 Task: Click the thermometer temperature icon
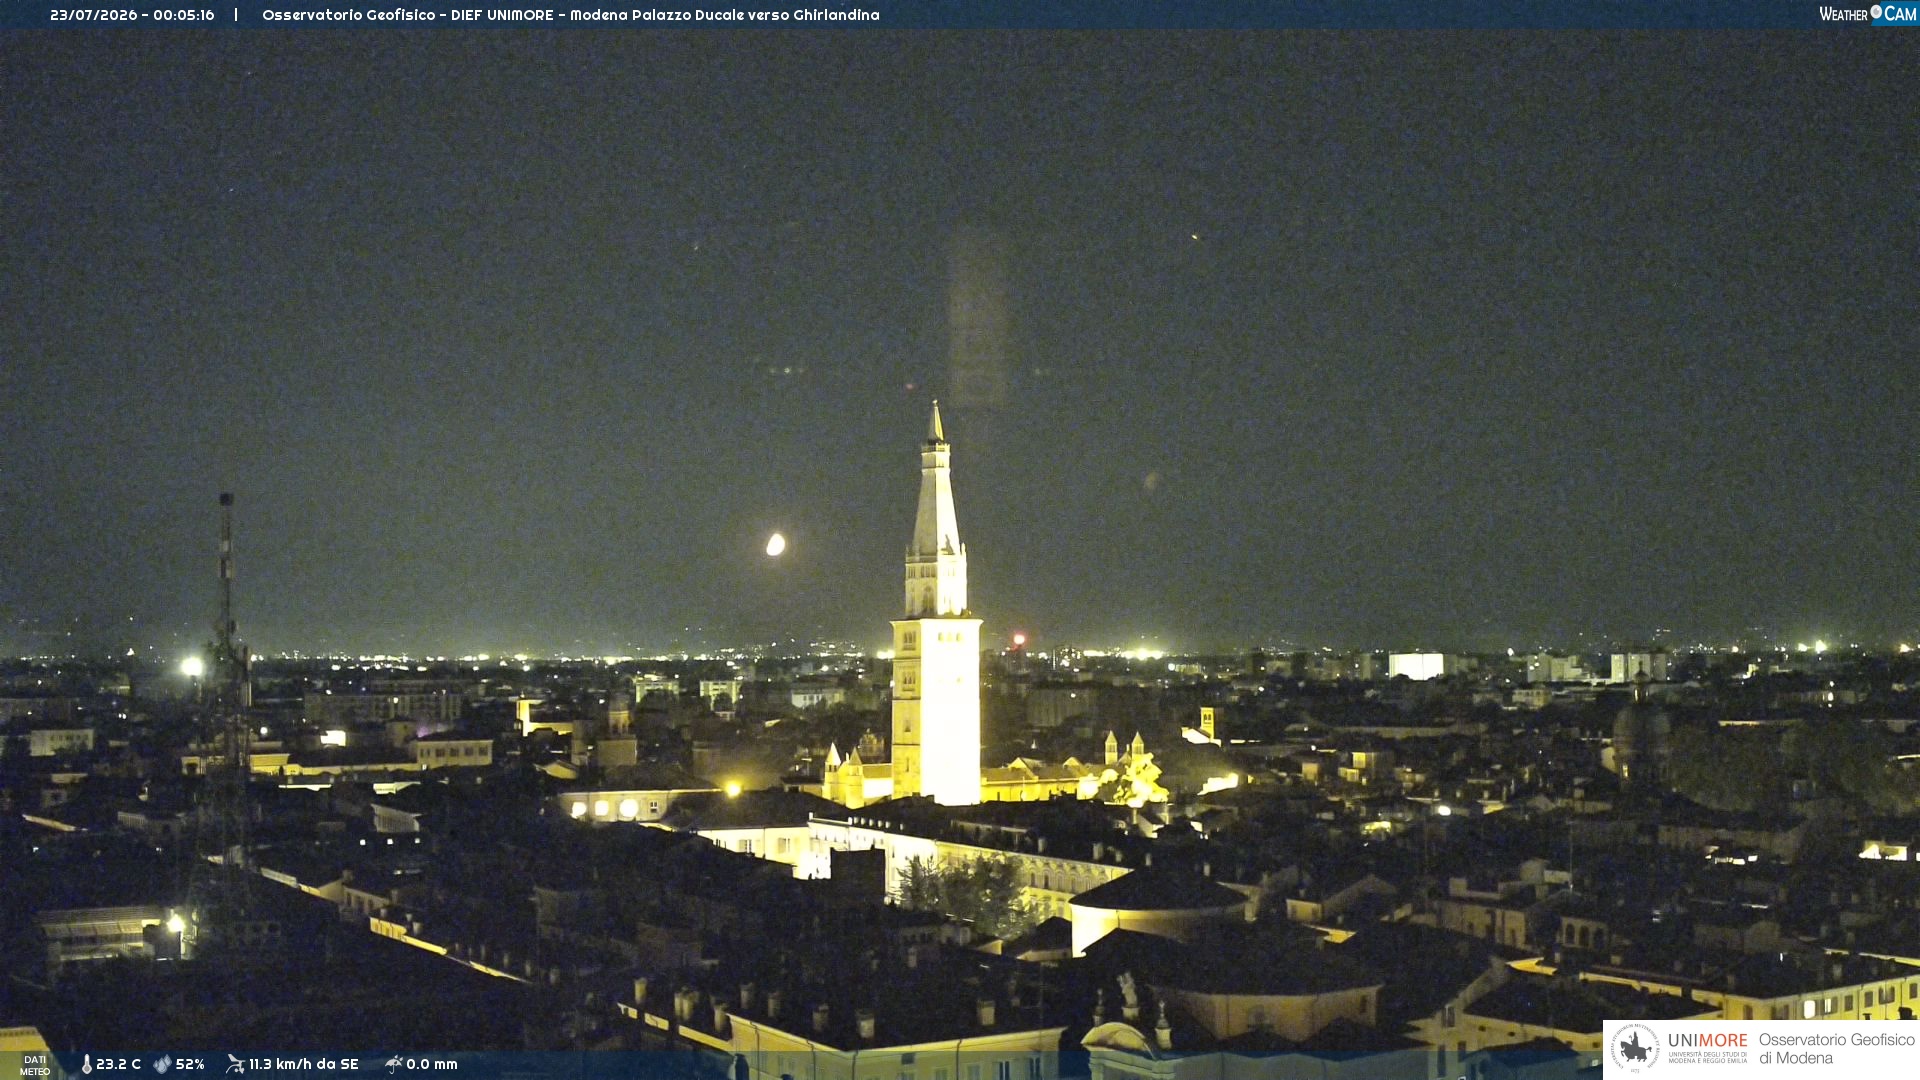87,1064
